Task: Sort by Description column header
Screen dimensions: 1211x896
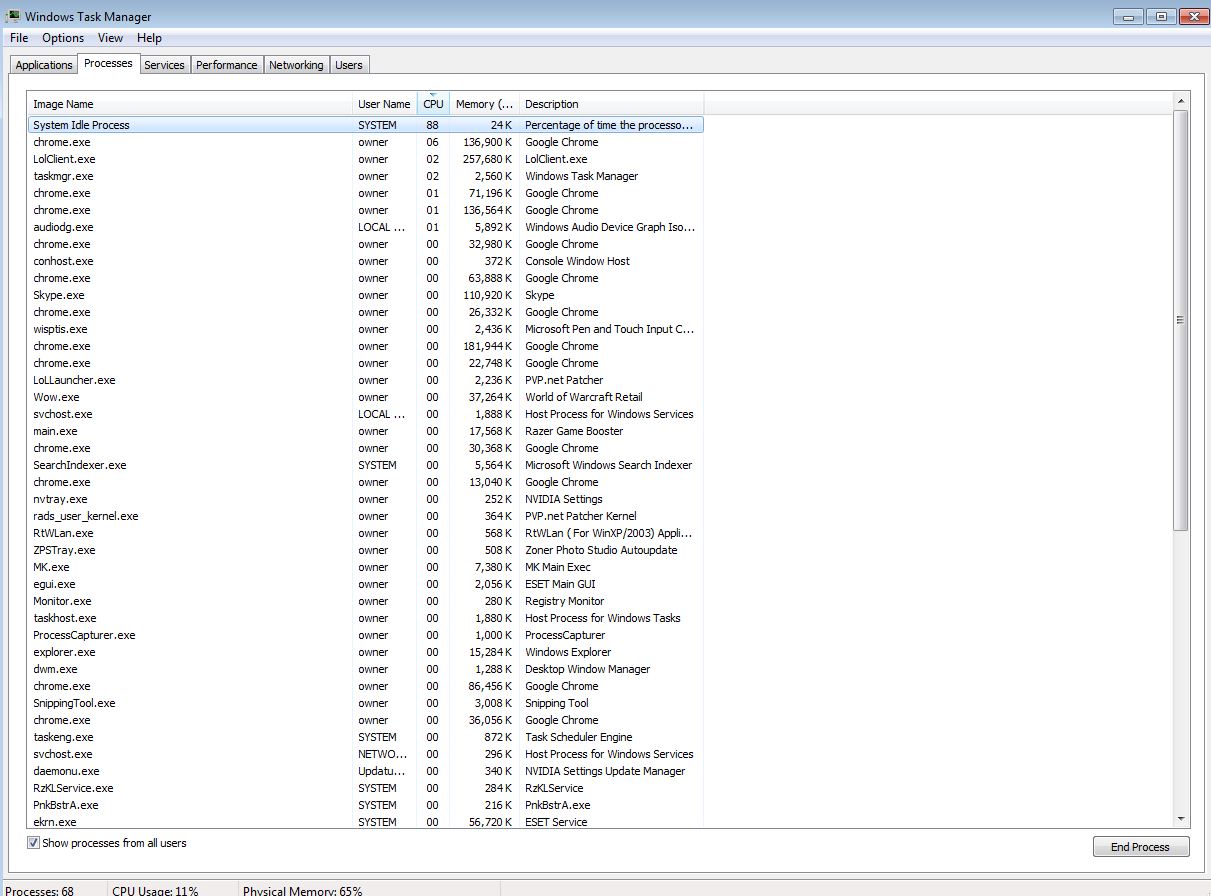Action: tap(611, 104)
